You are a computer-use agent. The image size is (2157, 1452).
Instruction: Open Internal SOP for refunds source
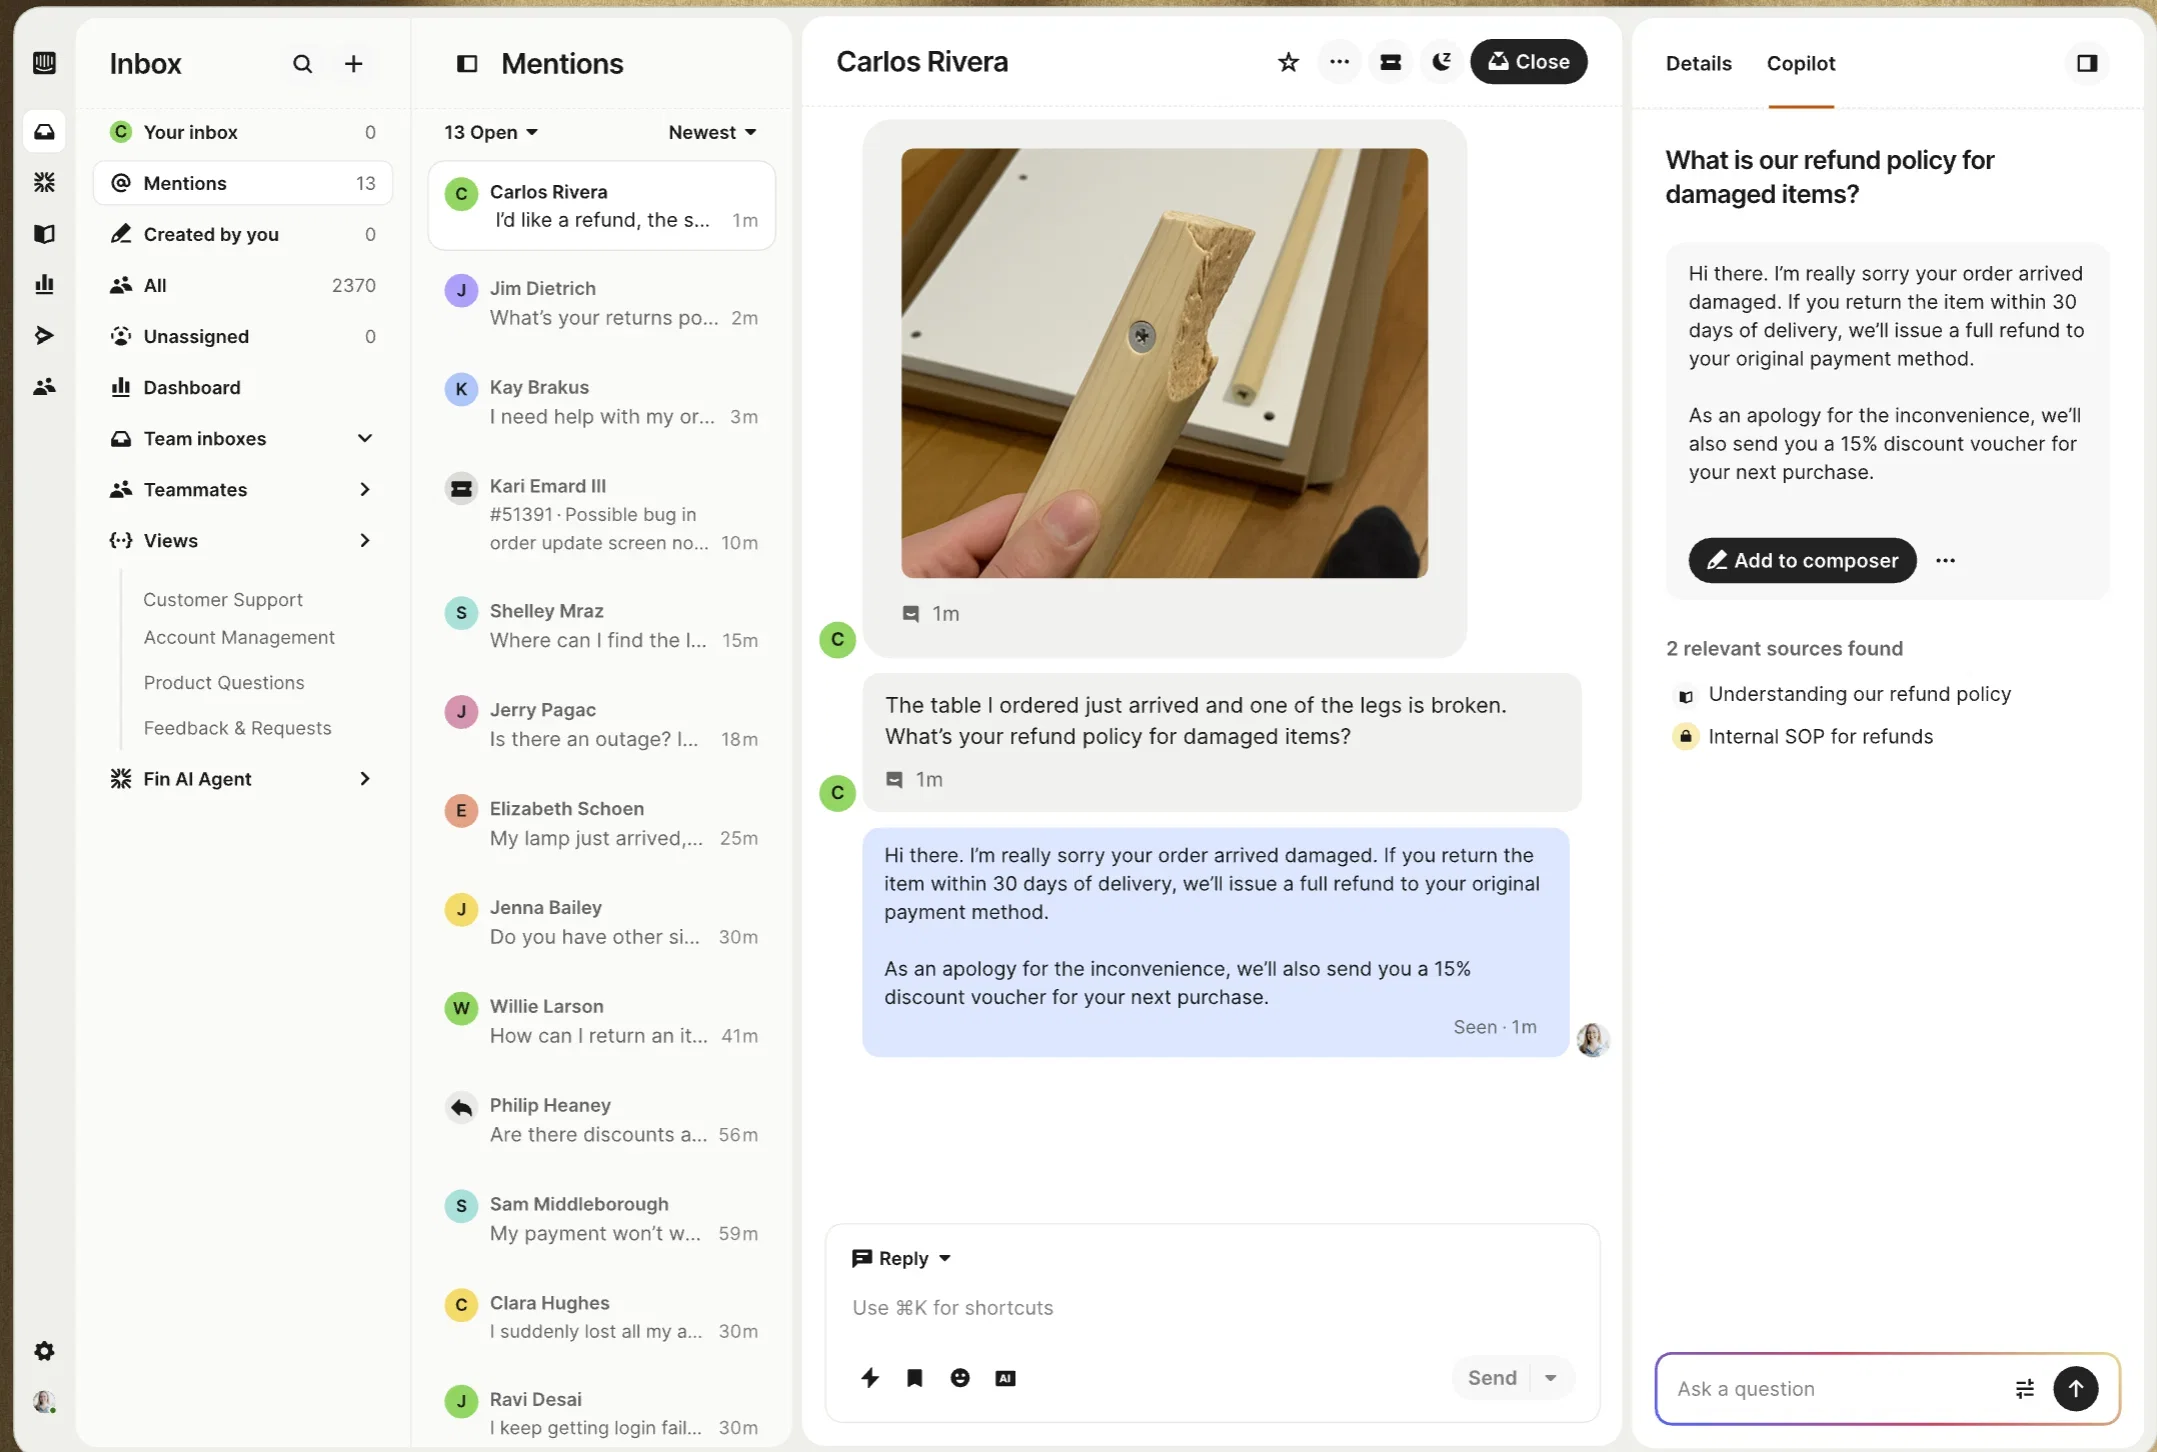[1820, 736]
